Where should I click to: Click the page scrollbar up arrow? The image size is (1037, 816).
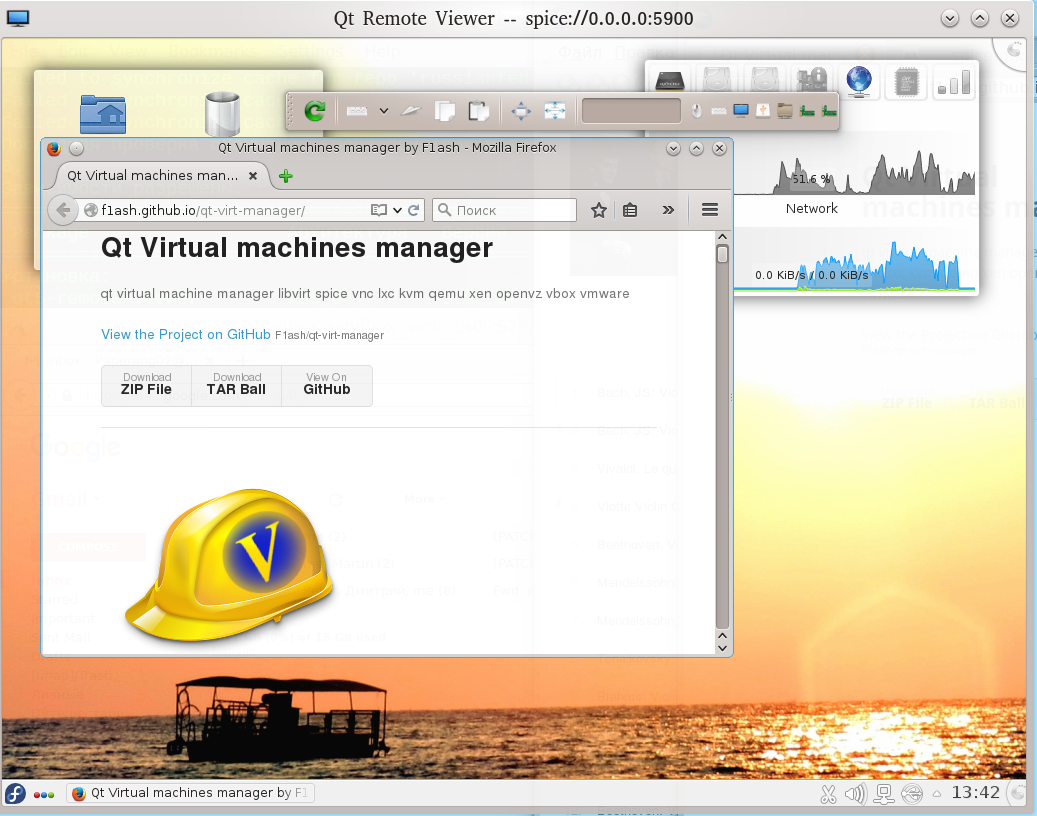pos(722,237)
